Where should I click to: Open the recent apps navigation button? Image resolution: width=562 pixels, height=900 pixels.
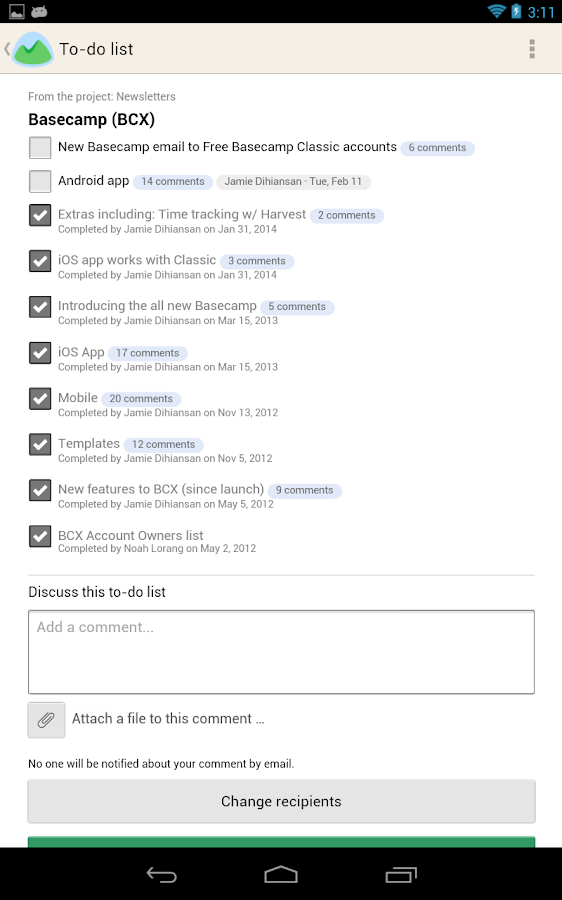(x=401, y=875)
